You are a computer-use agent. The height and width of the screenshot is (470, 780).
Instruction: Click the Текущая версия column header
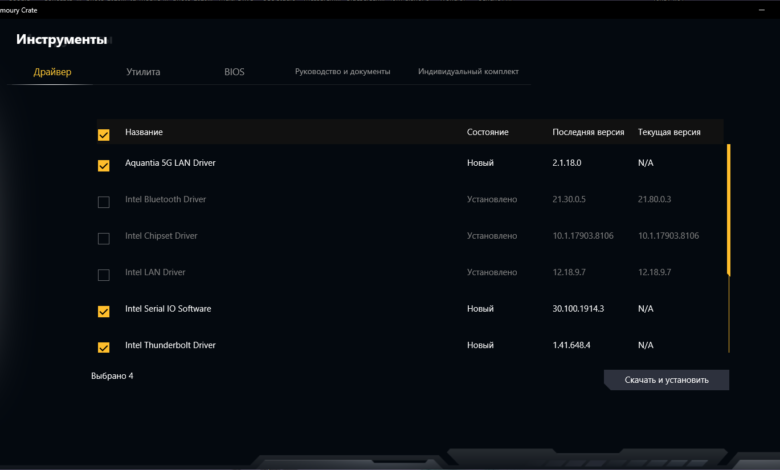point(669,132)
